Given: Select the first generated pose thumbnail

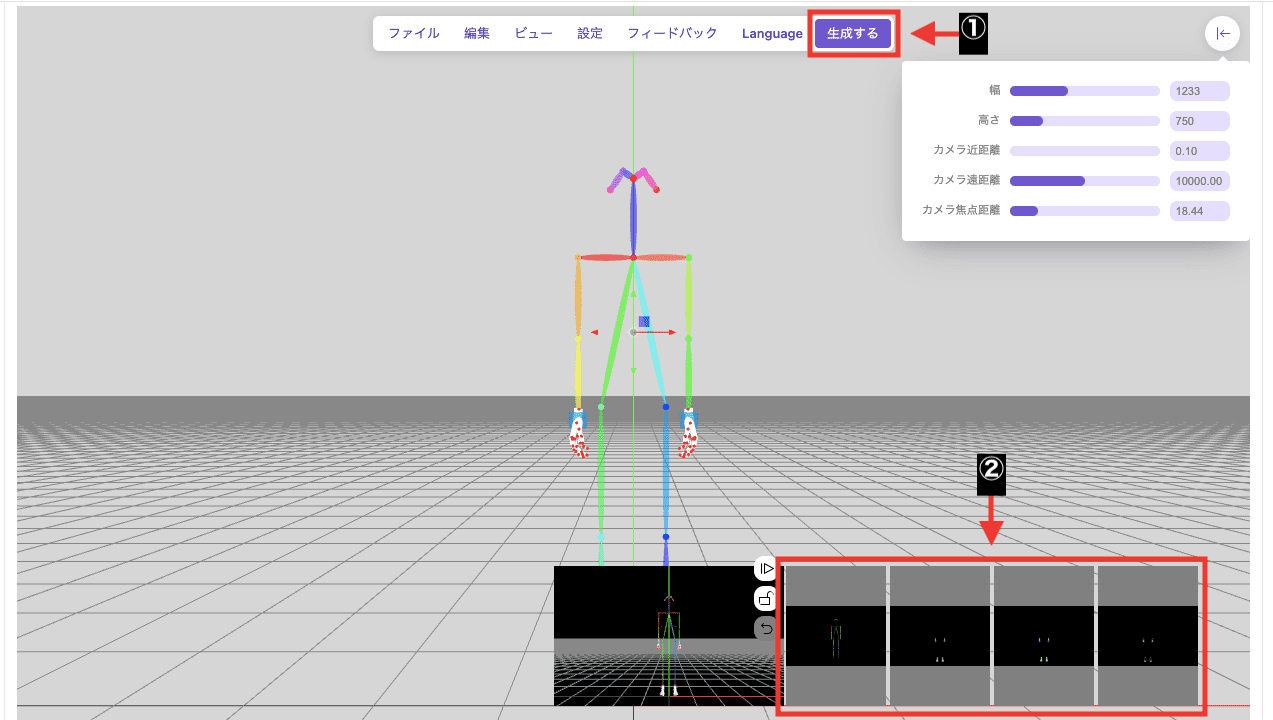Looking at the screenshot, I should tap(836, 636).
